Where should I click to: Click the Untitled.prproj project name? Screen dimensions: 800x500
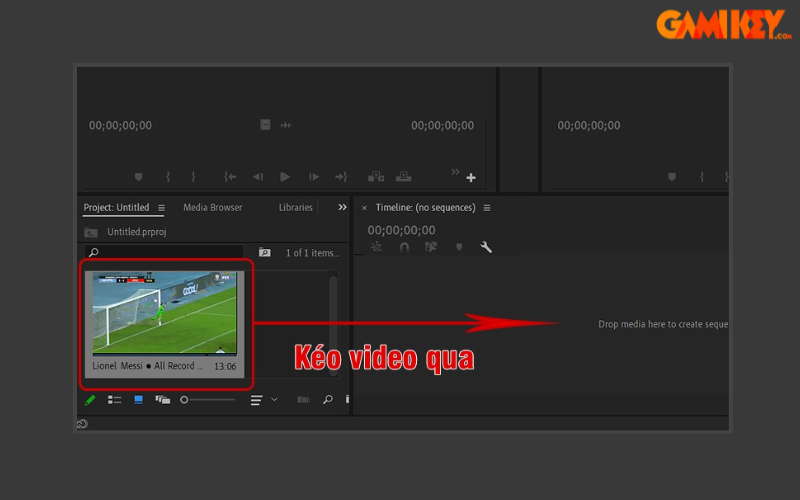(x=137, y=232)
